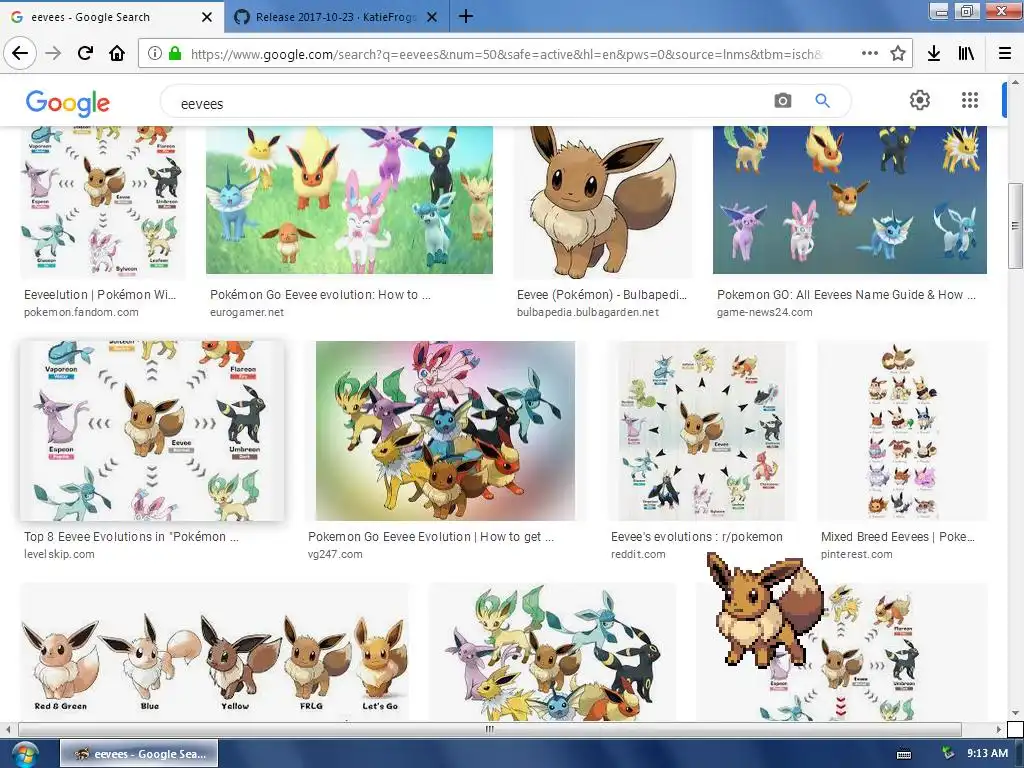Search by image with the camera icon
Image resolution: width=1024 pixels, height=768 pixels.
point(782,101)
